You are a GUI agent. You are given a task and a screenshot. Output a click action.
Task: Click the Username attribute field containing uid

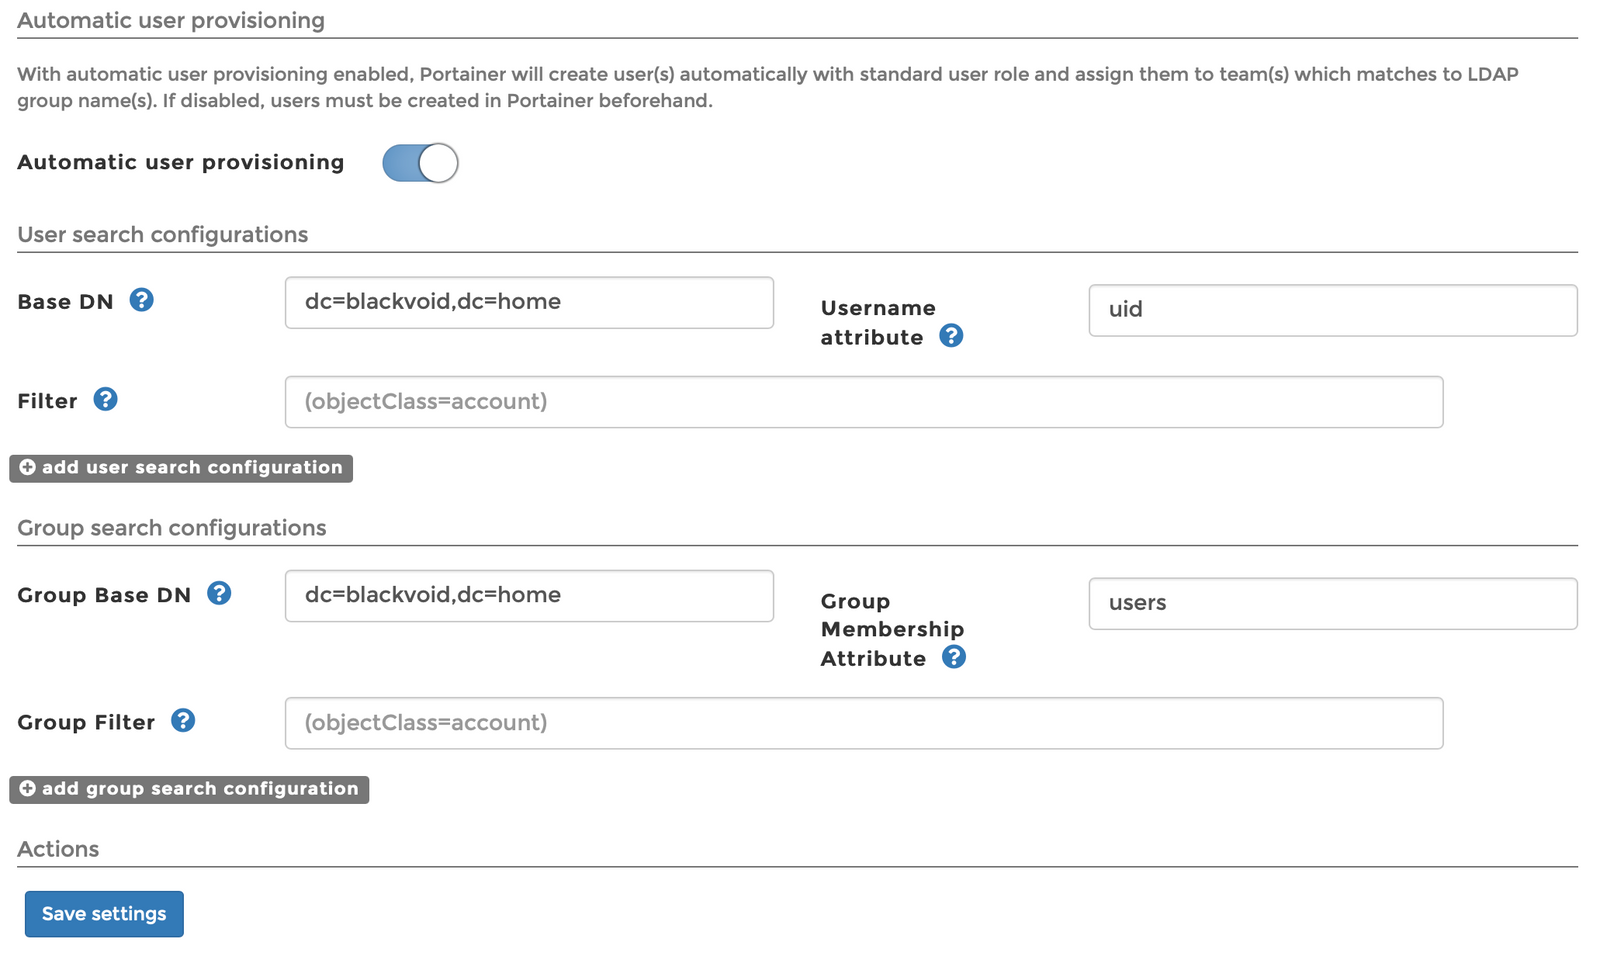[x=1331, y=310]
